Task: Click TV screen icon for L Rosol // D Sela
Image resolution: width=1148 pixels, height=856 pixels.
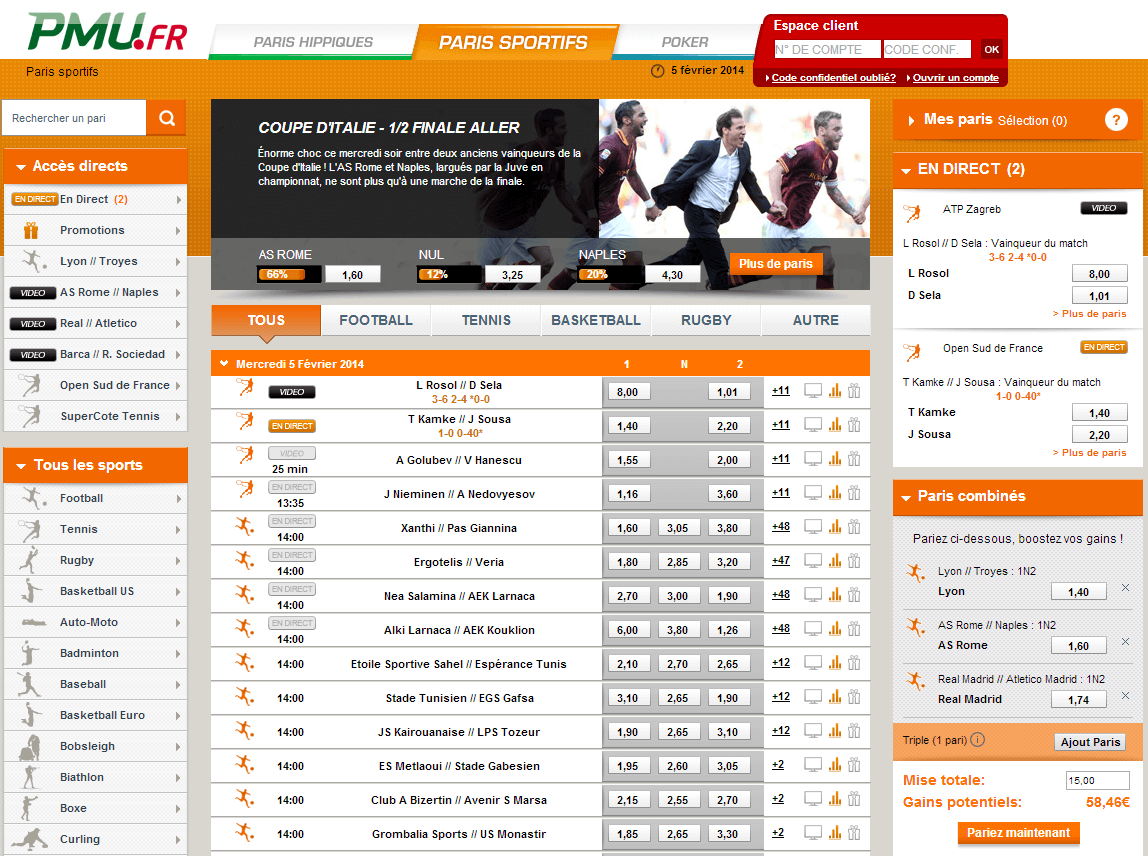Action: pos(813,391)
